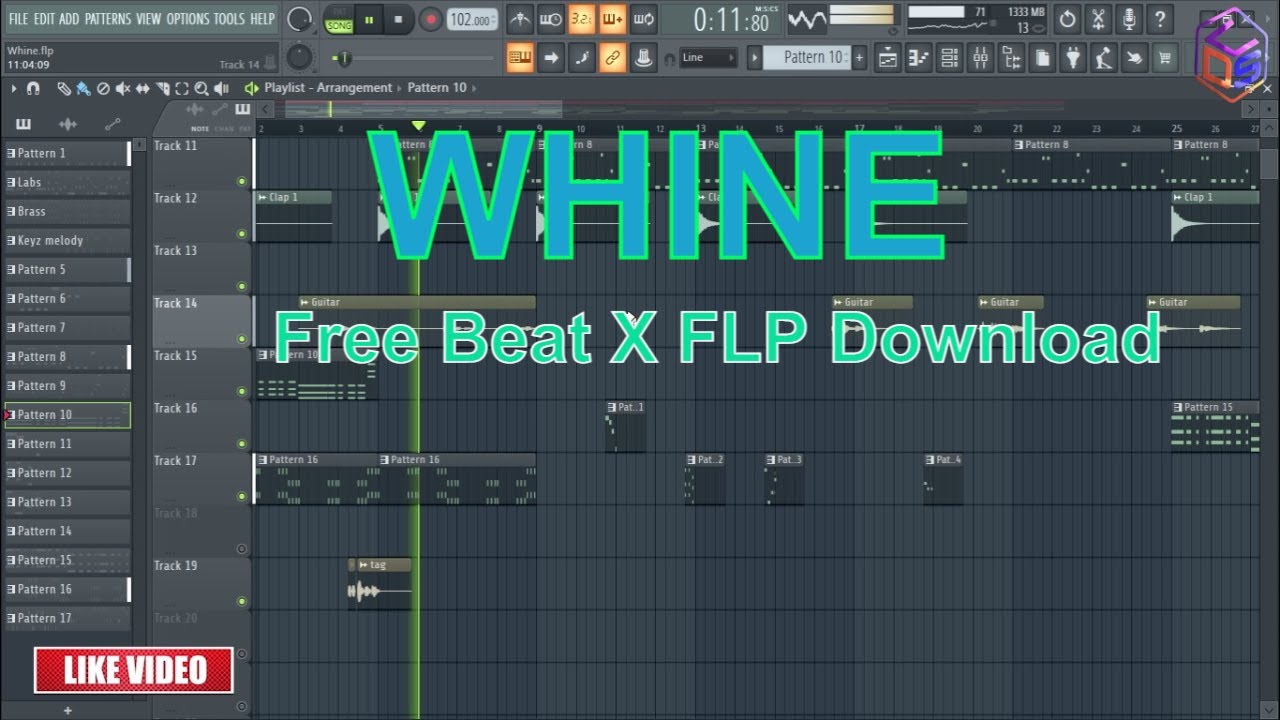Screen dimensions: 1280x720
Task: Click the one-click audio recording microphone icon
Action: [1129, 19]
